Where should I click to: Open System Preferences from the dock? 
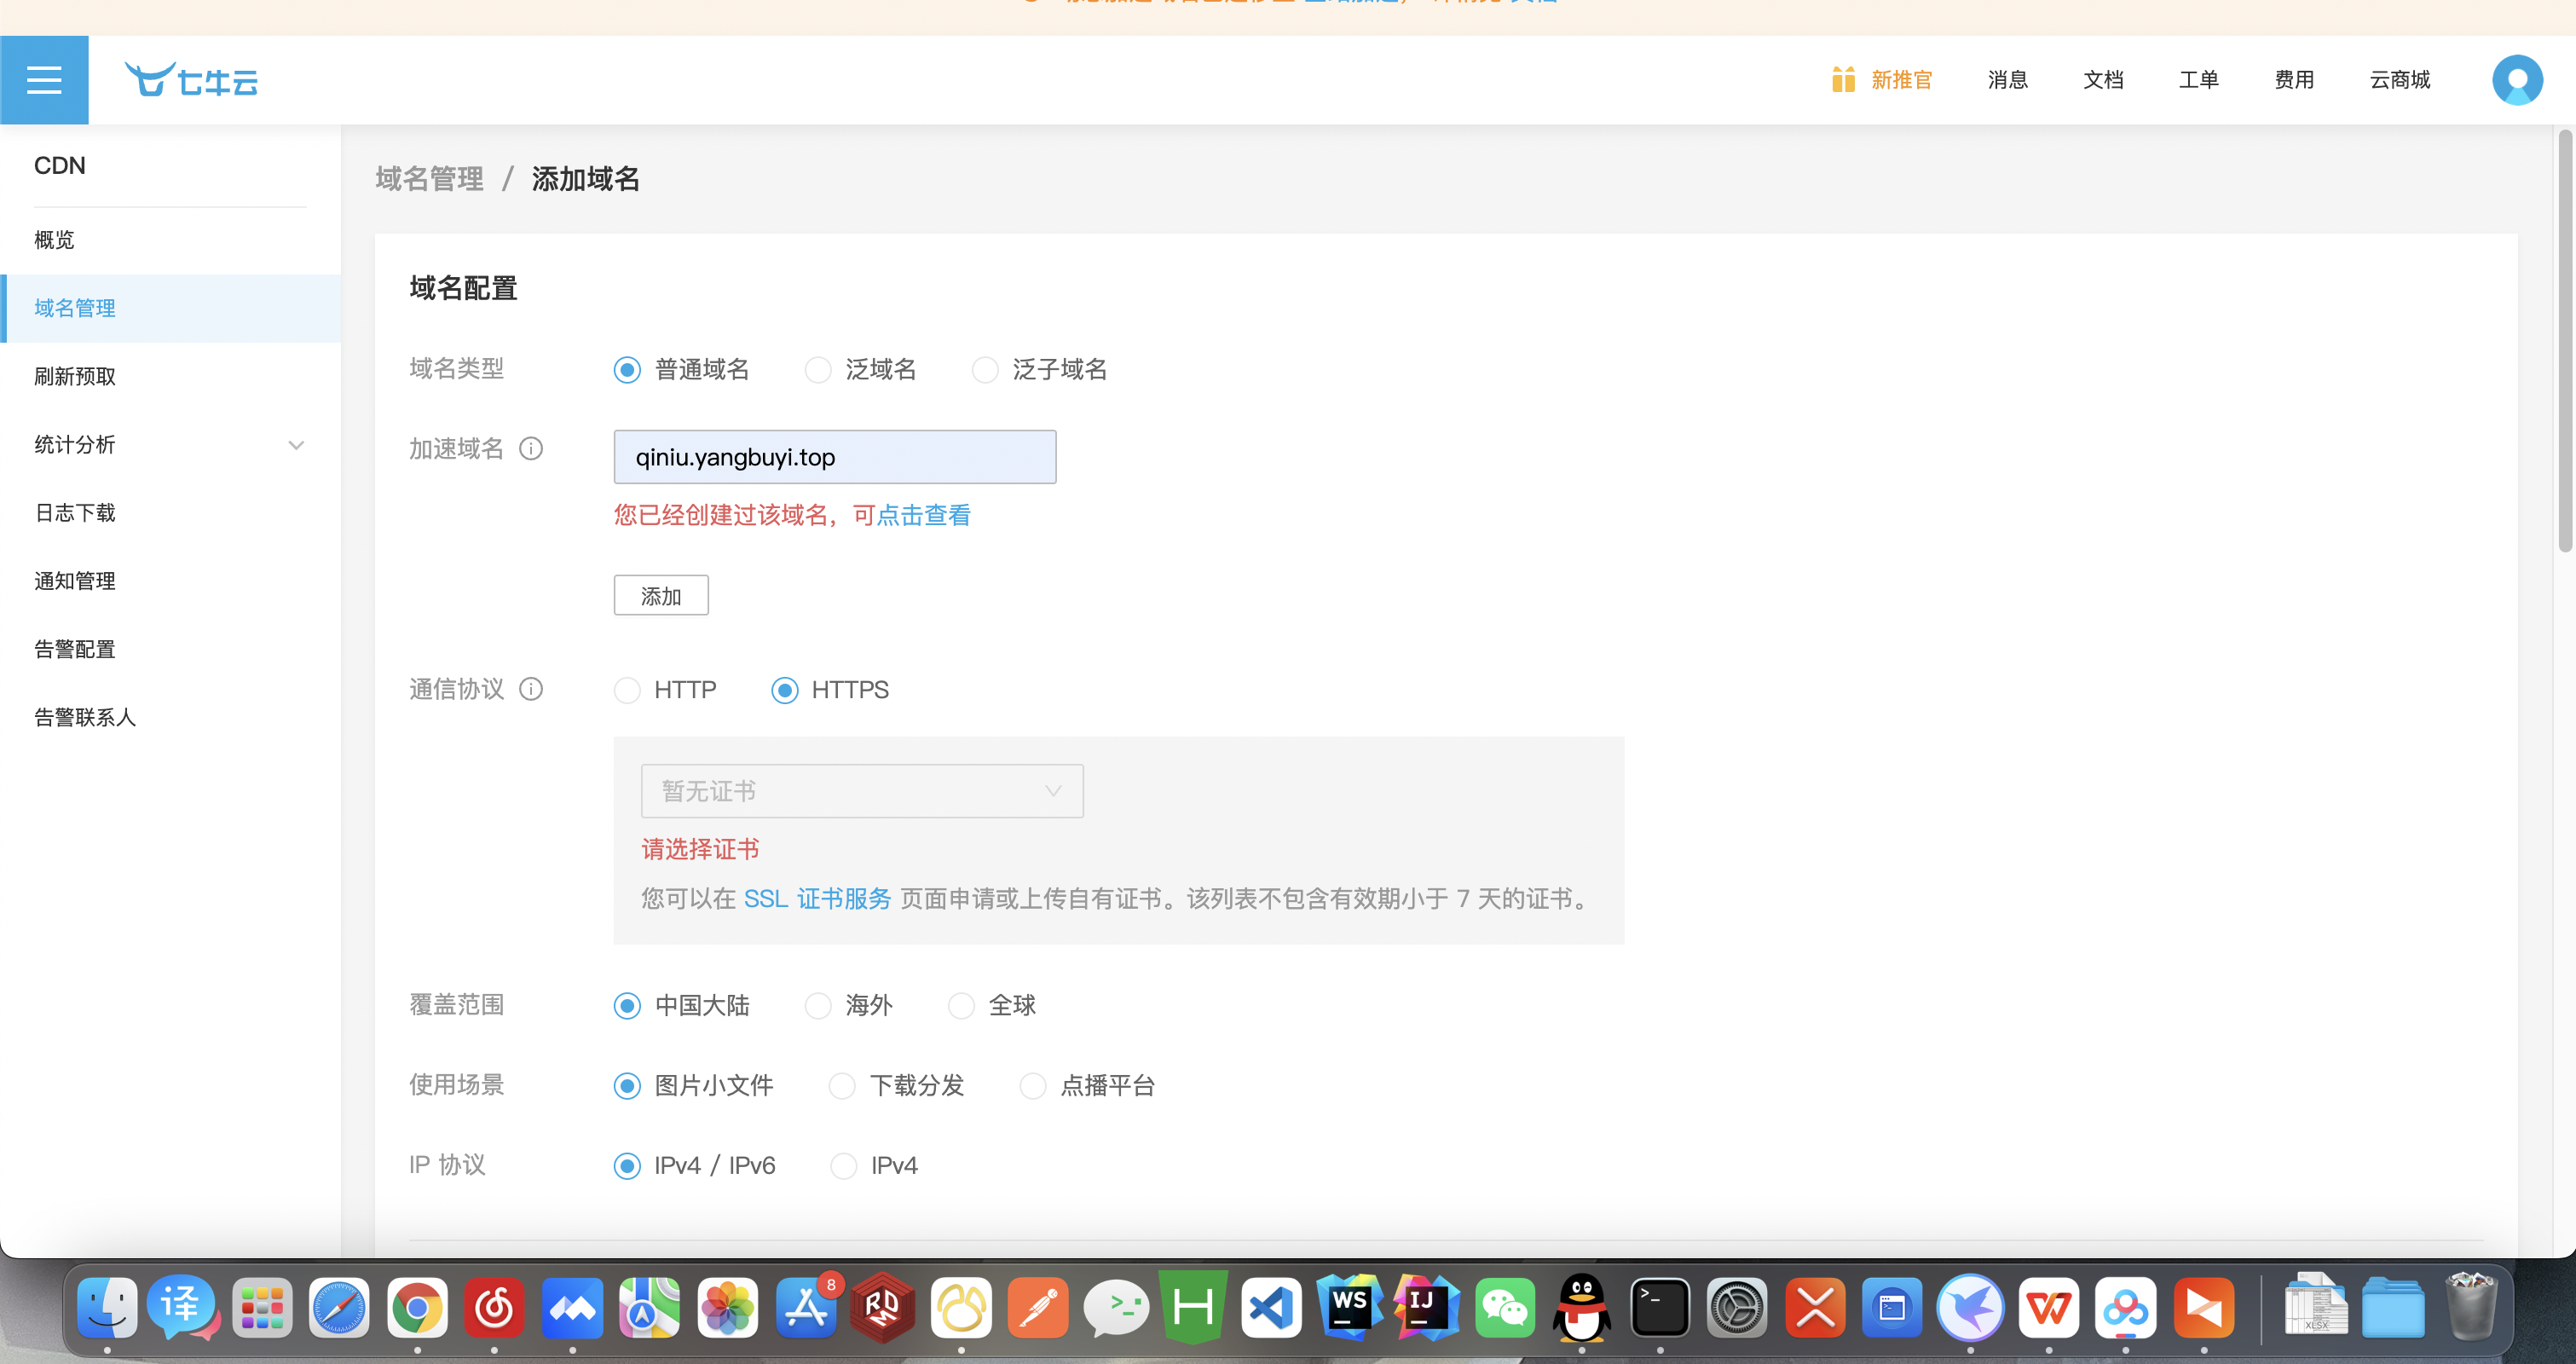tap(1737, 1307)
